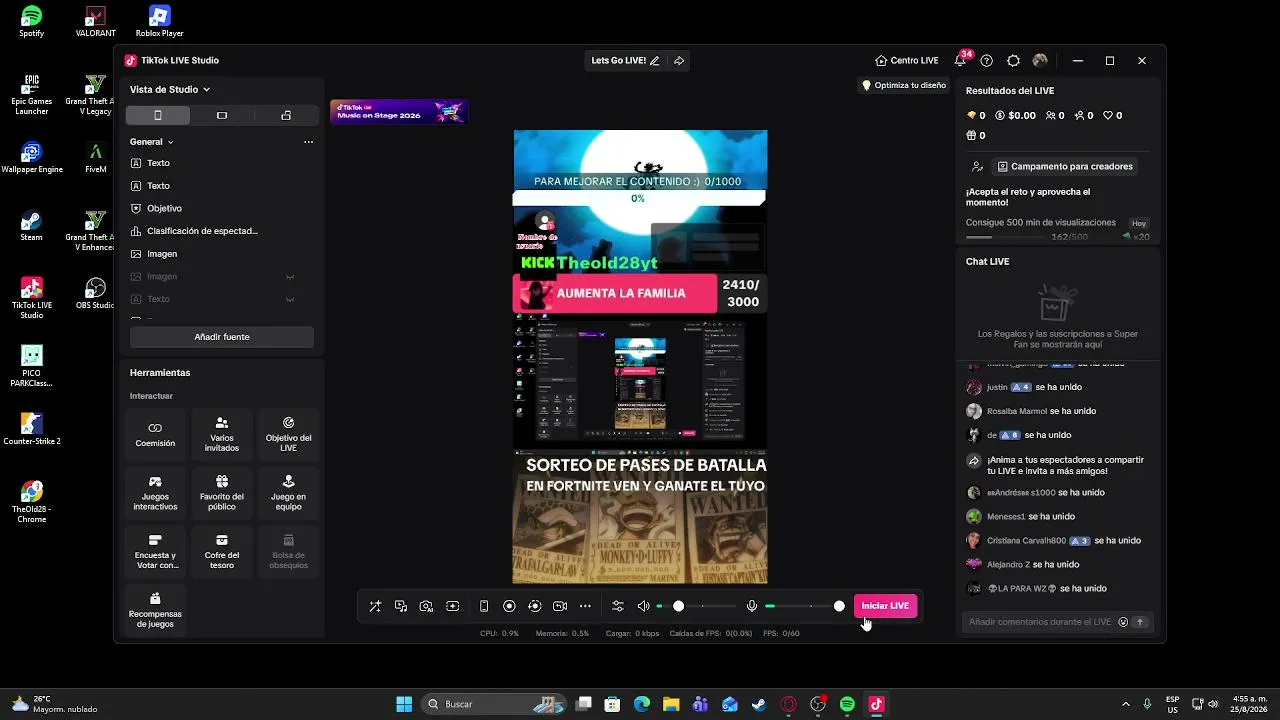
Task: Open the Varios invitados tool
Action: click(x=222, y=435)
